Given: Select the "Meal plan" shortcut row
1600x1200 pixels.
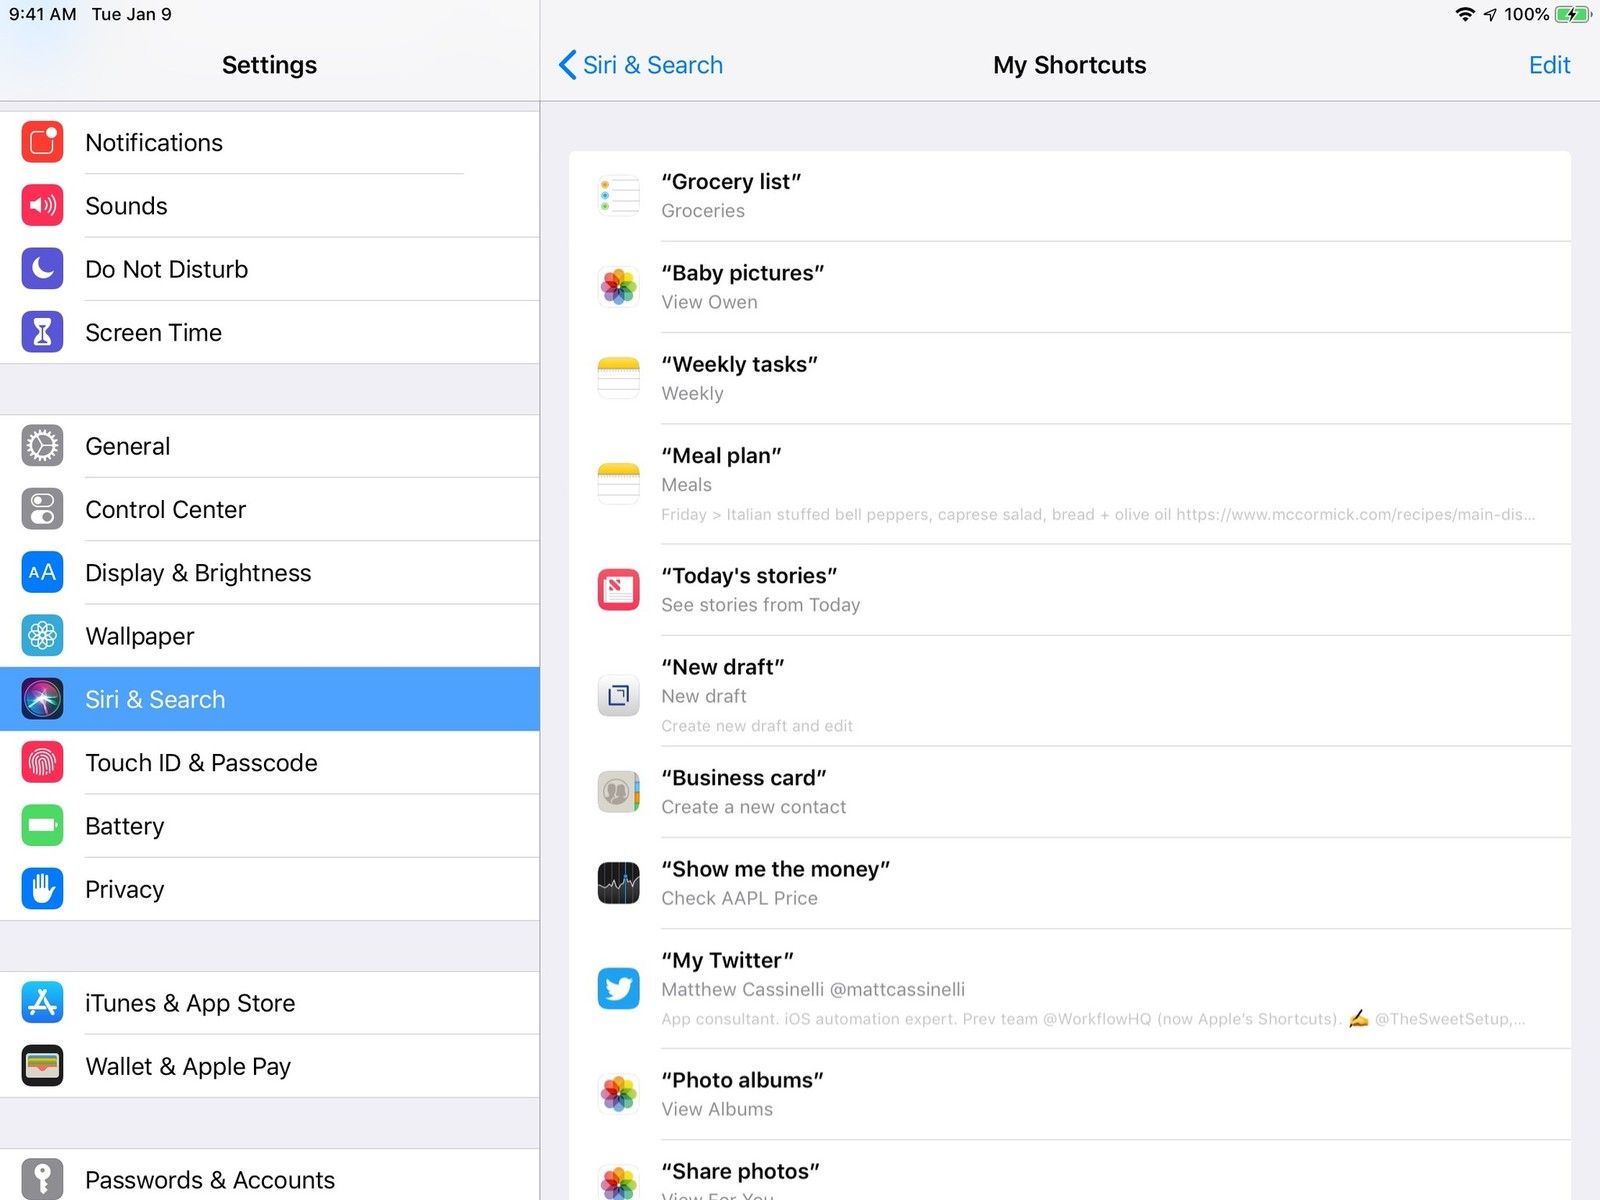Looking at the screenshot, I should coord(1070,484).
